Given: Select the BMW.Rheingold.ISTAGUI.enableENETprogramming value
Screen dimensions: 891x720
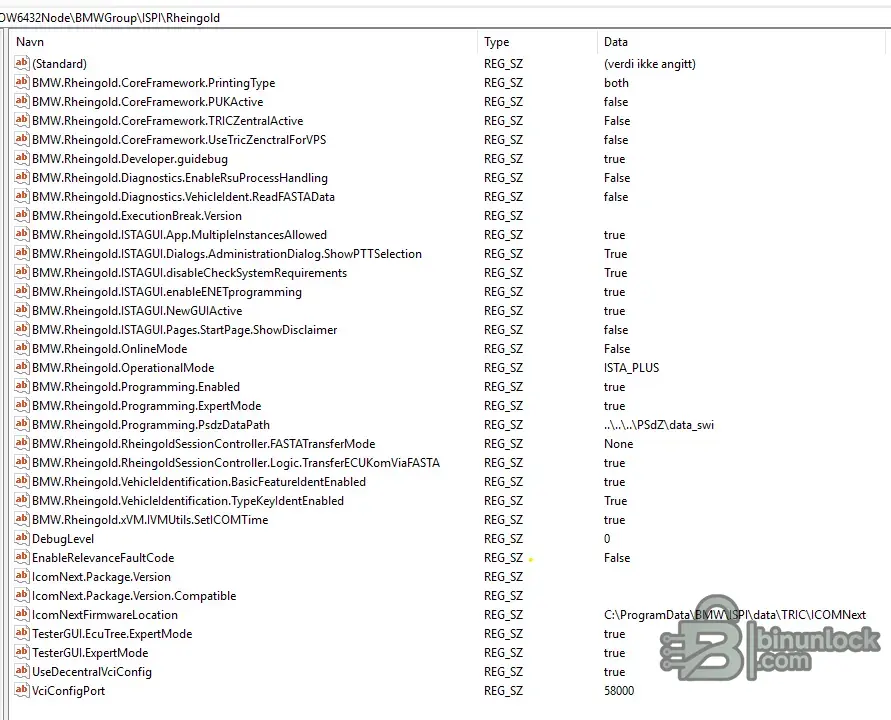Looking at the screenshot, I should pyautogui.click(x=166, y=292).
